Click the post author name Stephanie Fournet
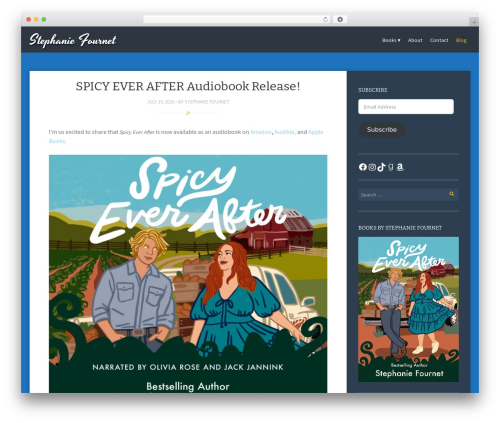The height and width of the screenshot is (423, 500). click(x=207, y=102)
